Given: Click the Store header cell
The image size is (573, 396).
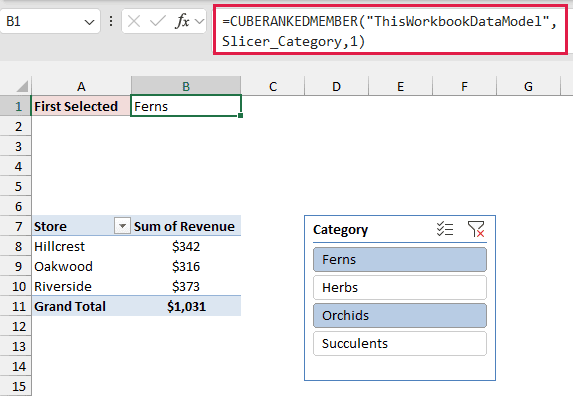Looking at the screenshot, I should 81,226.
